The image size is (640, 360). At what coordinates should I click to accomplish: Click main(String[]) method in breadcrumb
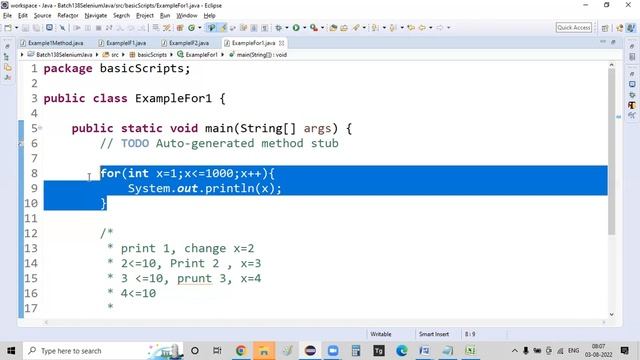point(258,55)
